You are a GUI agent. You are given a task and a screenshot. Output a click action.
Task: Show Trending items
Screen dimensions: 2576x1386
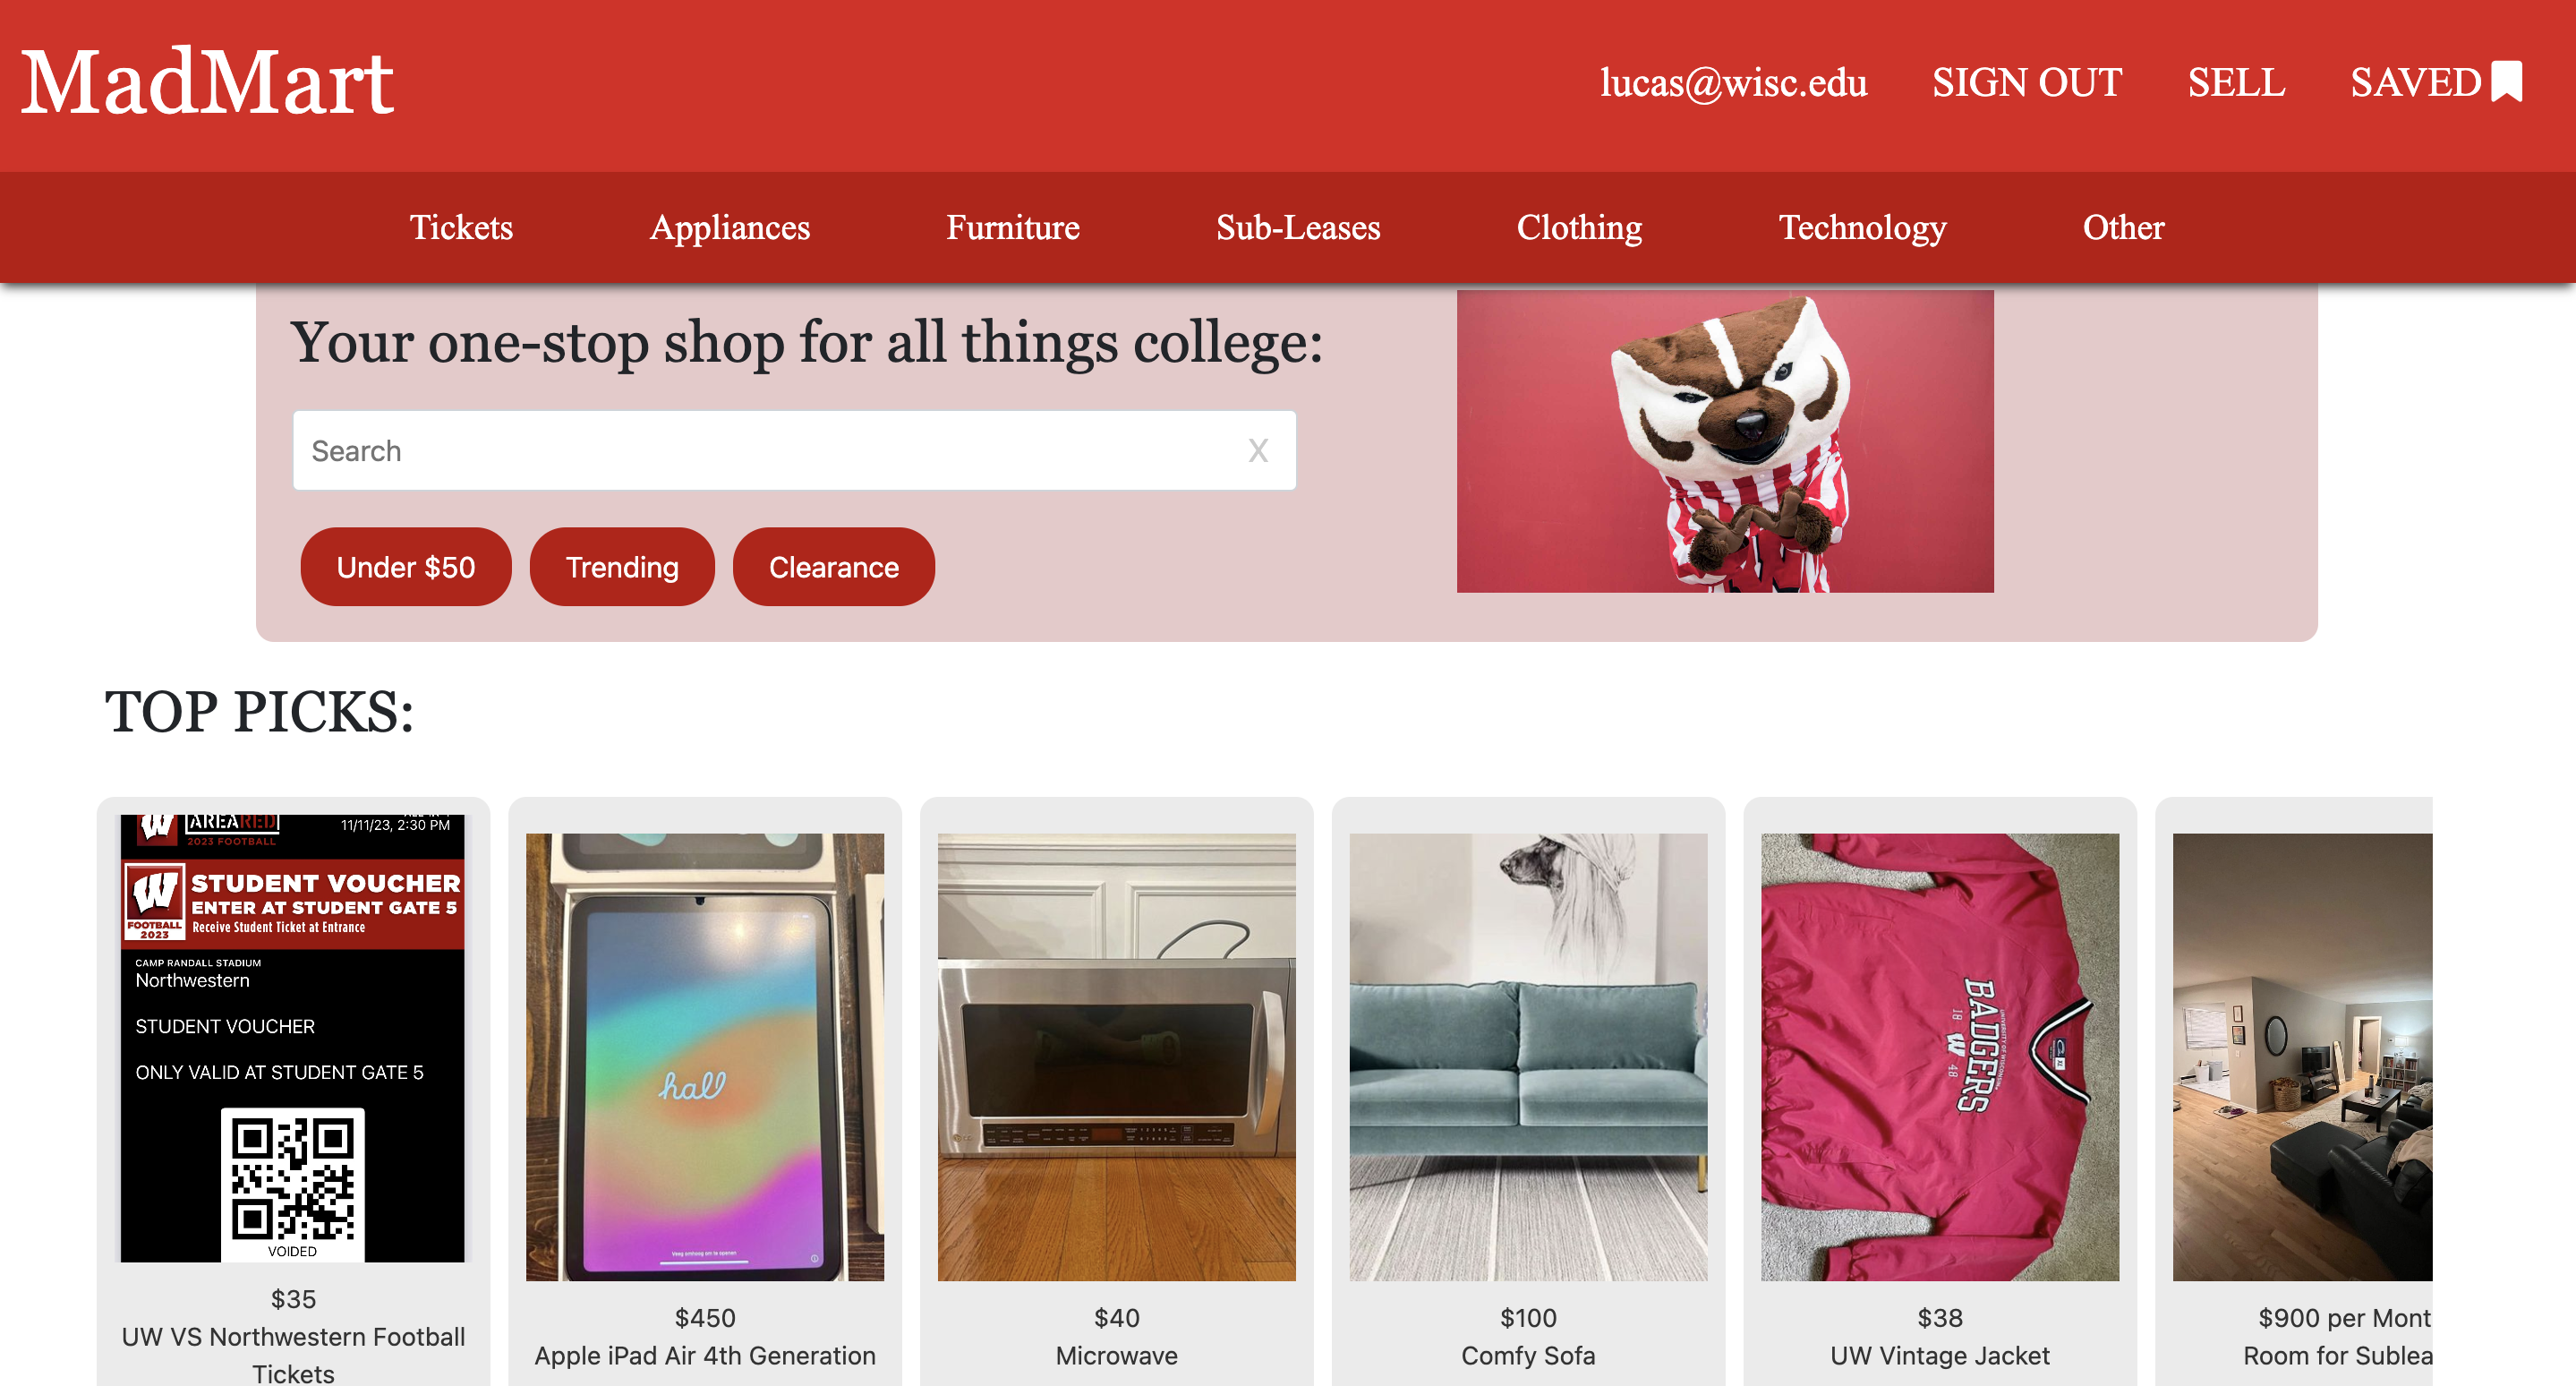(x=622, y=567)
